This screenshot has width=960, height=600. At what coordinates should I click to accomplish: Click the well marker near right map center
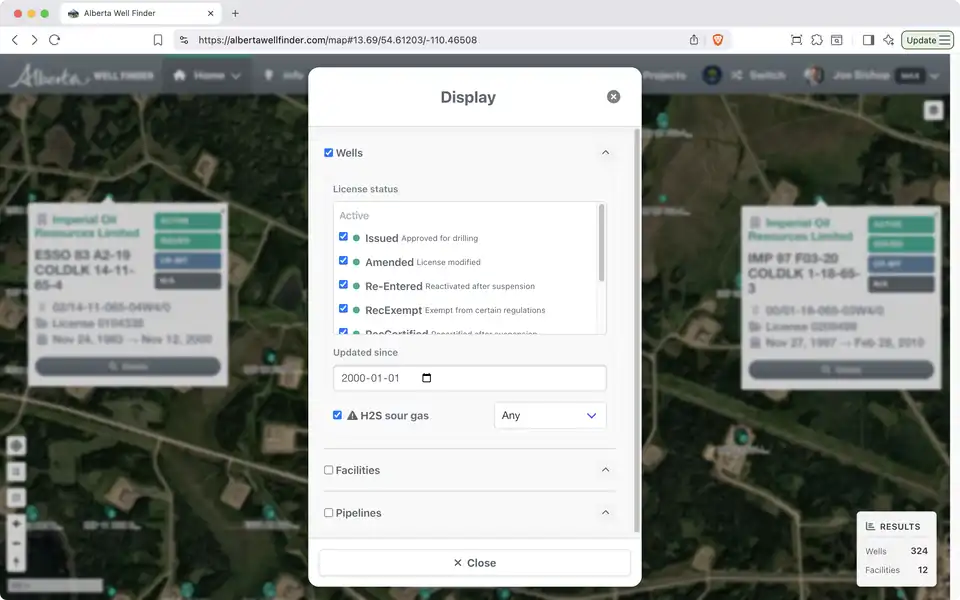pos(743,437)
